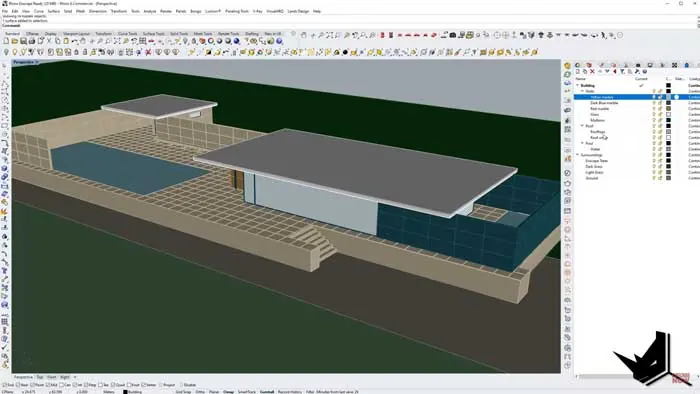This screenshot has width=700, height=394.
Task: Click the new sublayer icon in Layers panel
Action: 585,71
